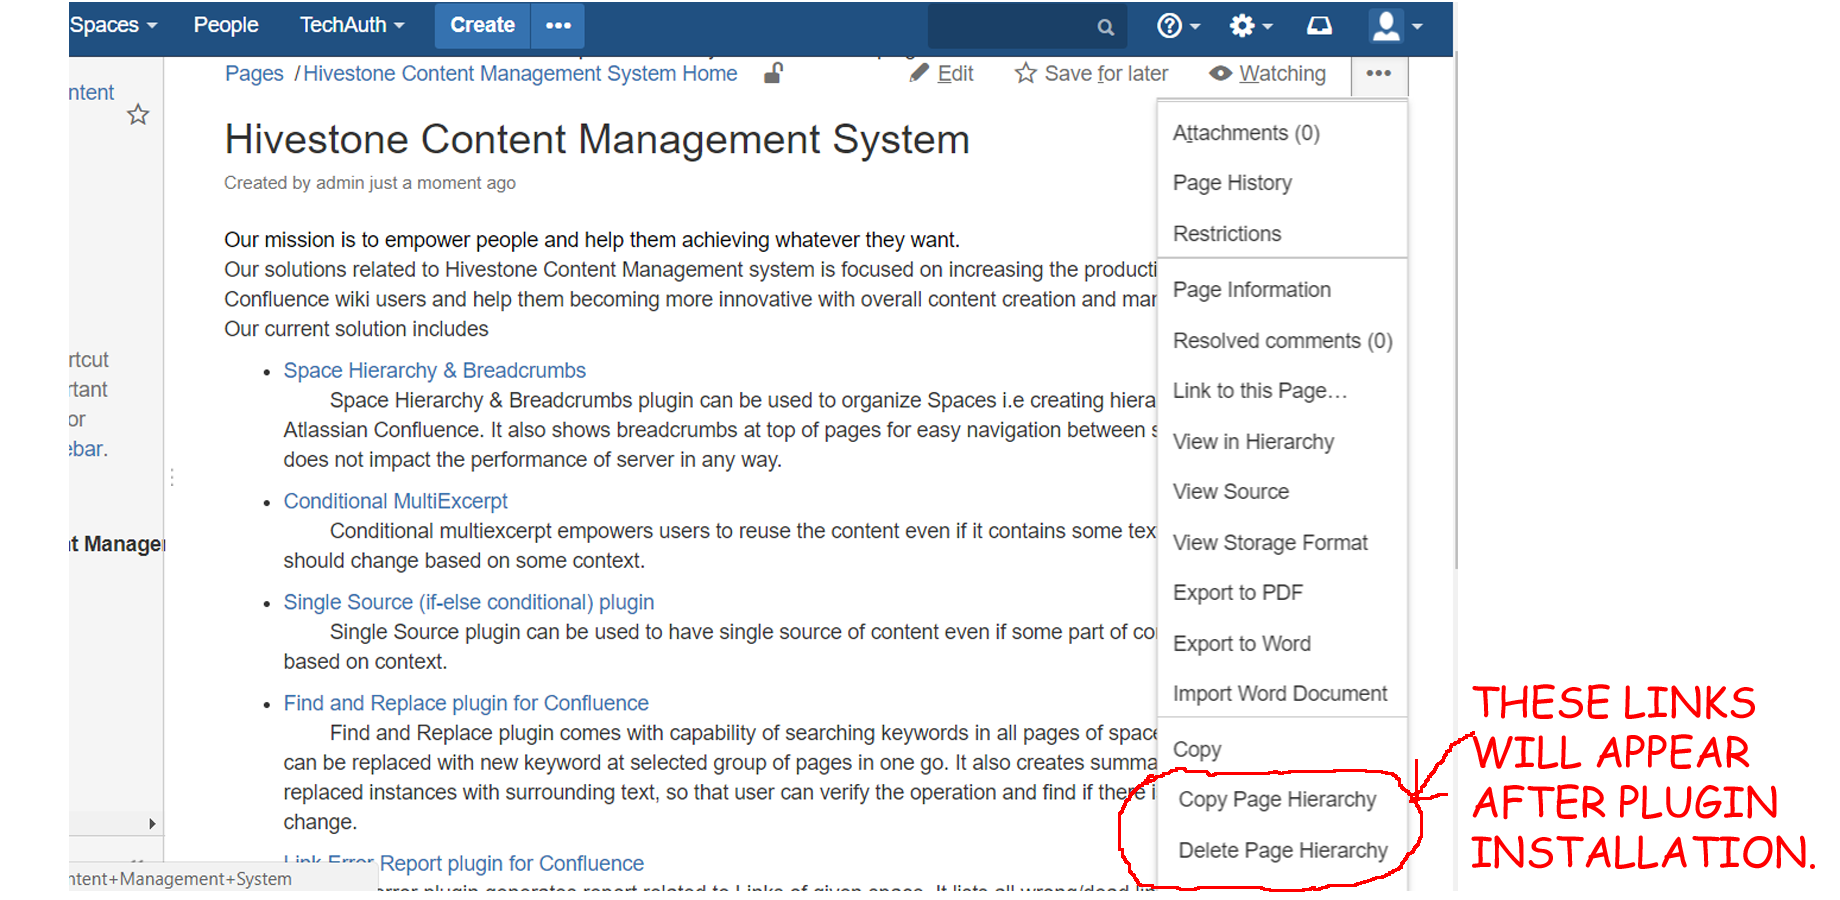
Task: Click the 'Created by admin just a moment ago' text
Action: [x=370, y=183]
